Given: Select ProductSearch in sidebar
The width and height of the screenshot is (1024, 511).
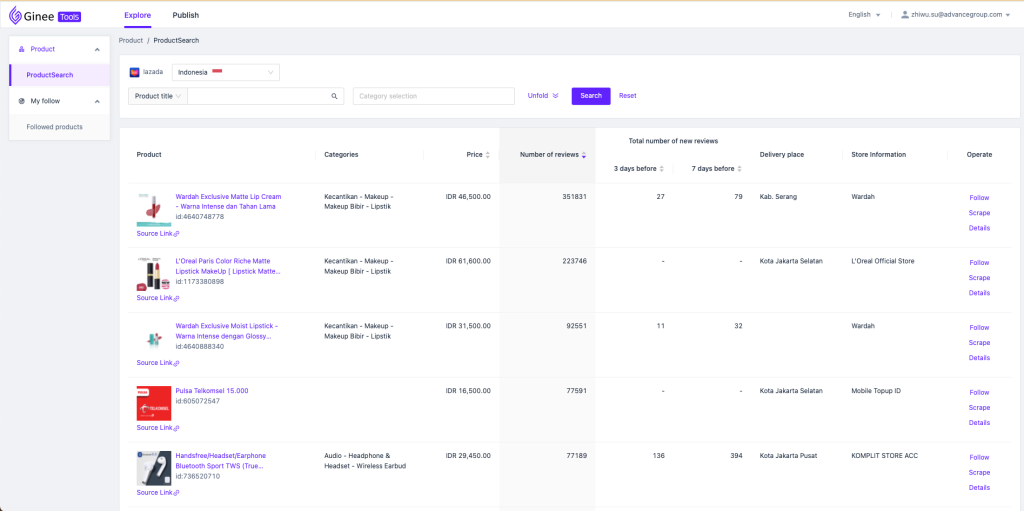Looking at the screenshot, I should (59, 75).
